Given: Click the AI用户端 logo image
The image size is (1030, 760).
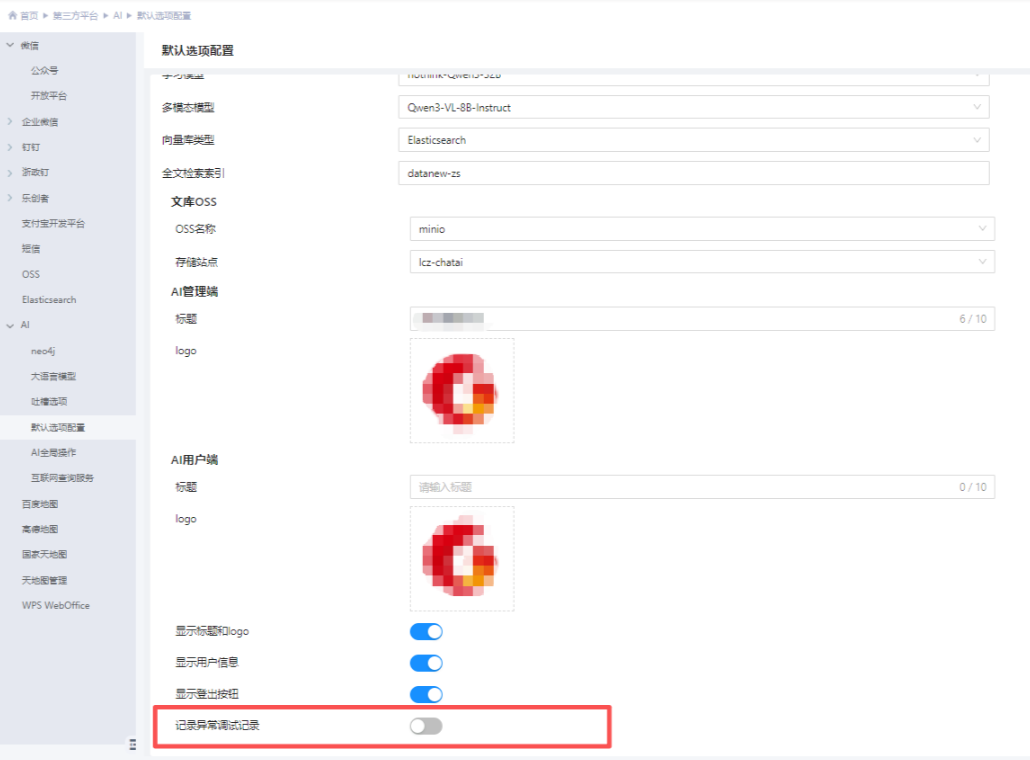Looking at the screenshot, I should (x=462, y=559).
